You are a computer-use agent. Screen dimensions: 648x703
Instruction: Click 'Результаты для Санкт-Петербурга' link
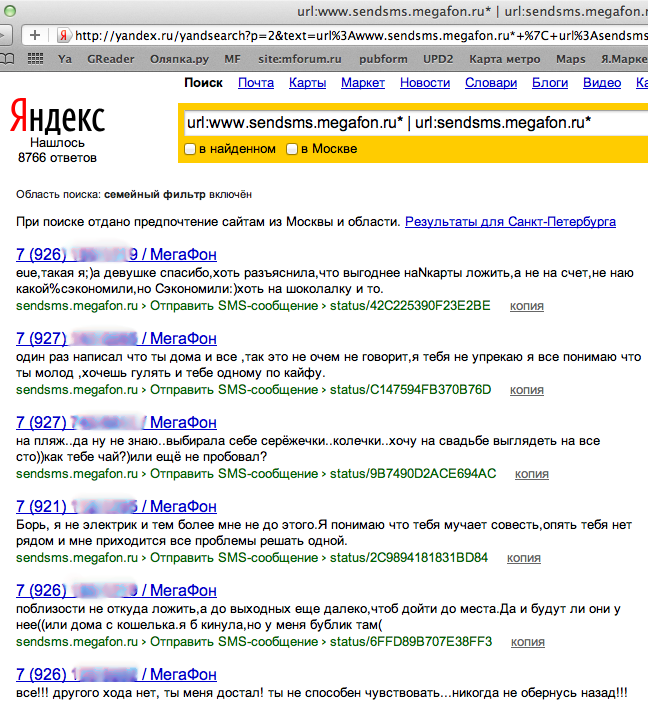tap(510, 221)
